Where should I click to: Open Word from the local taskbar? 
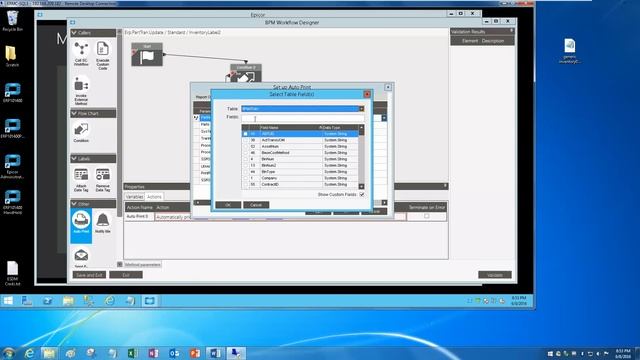click(216, 353)
